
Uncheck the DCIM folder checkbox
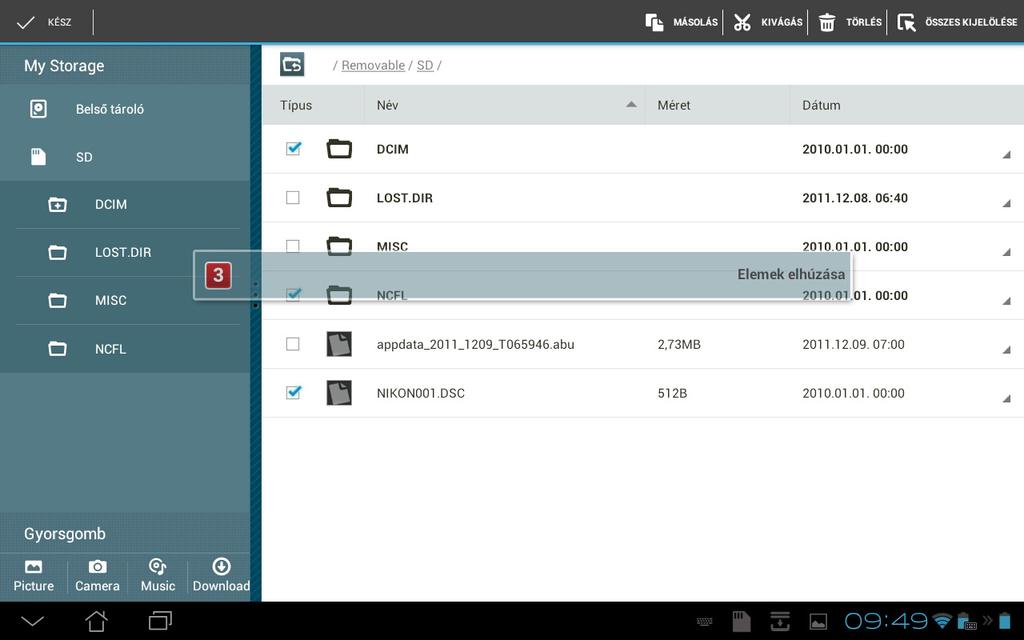coord(293,148)
